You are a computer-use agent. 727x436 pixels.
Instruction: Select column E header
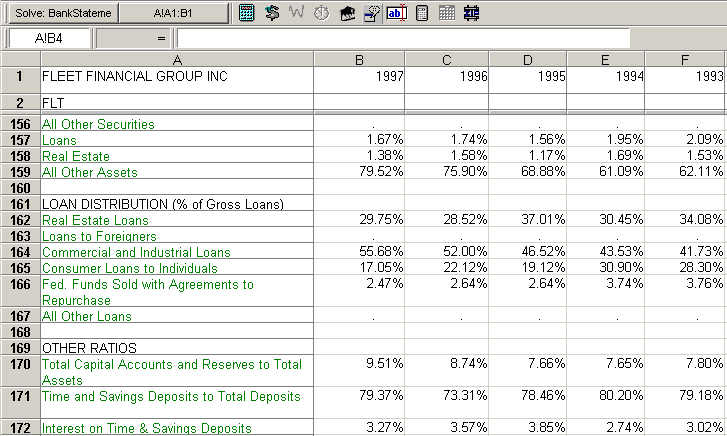(x=605, y=60)
